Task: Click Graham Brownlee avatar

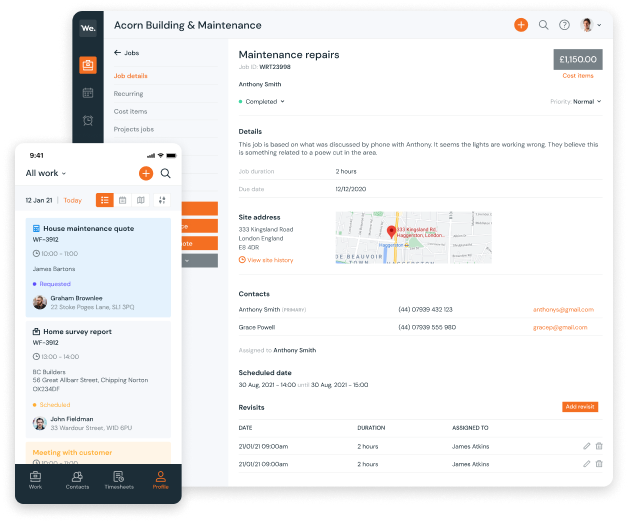Action: pyautogui.click(x=40, y=302)
